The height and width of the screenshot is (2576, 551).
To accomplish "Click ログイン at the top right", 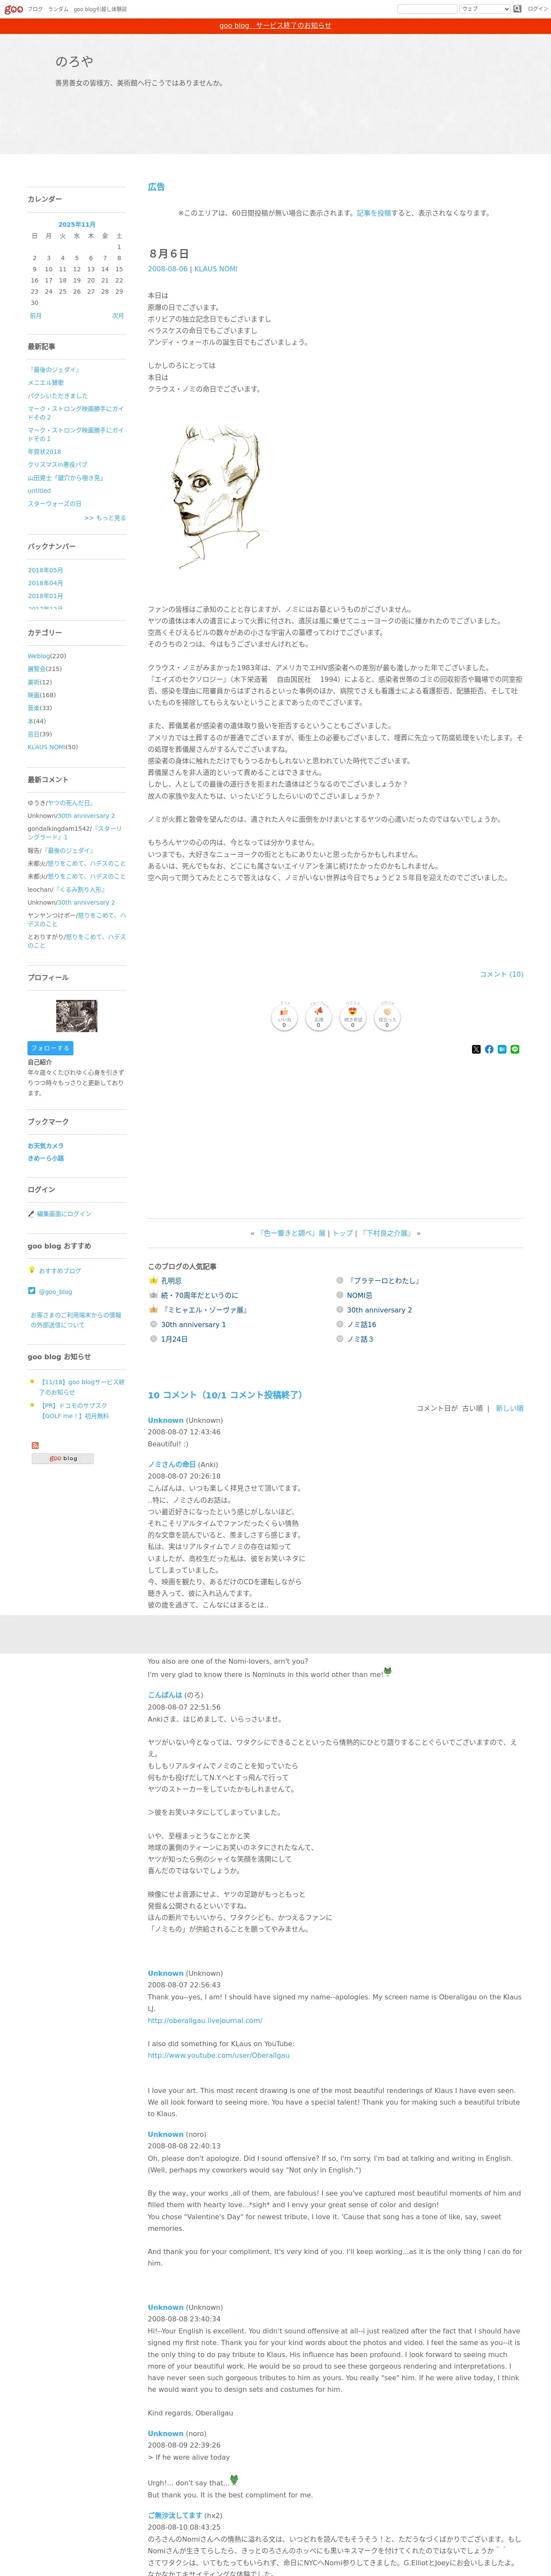I will coord(538,9).
